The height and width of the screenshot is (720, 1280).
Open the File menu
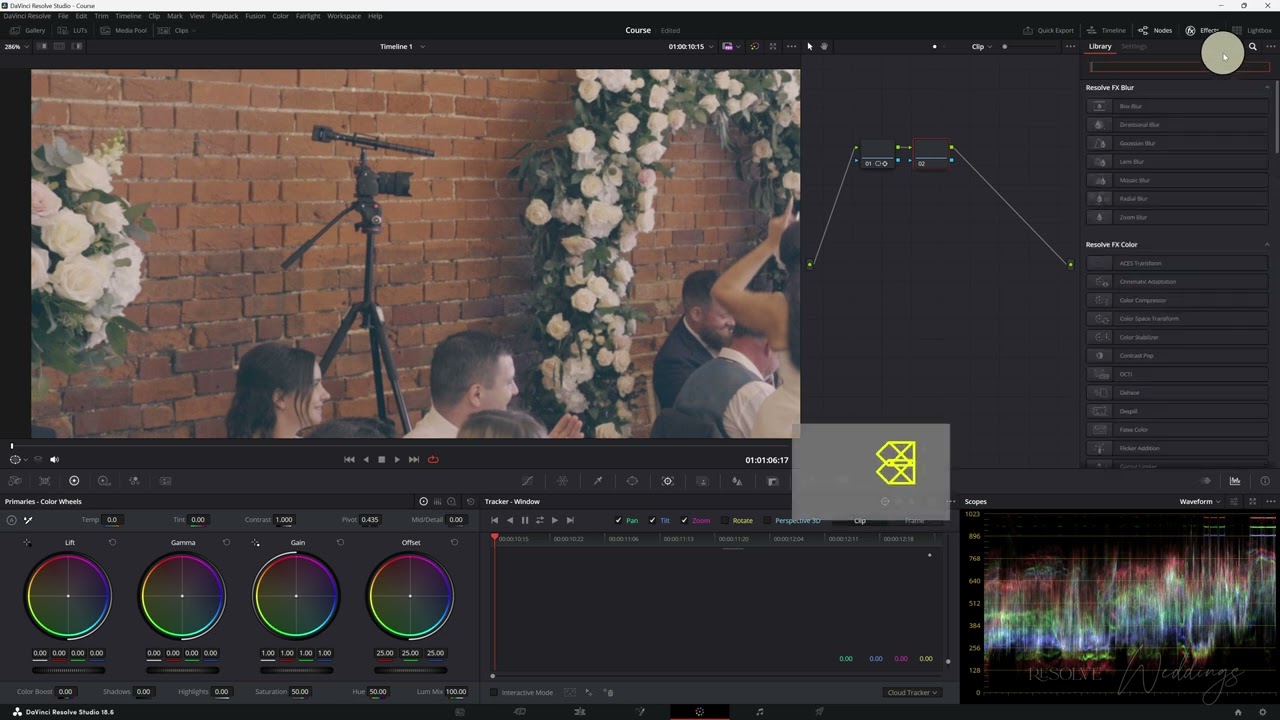click(x=63, y=16)
